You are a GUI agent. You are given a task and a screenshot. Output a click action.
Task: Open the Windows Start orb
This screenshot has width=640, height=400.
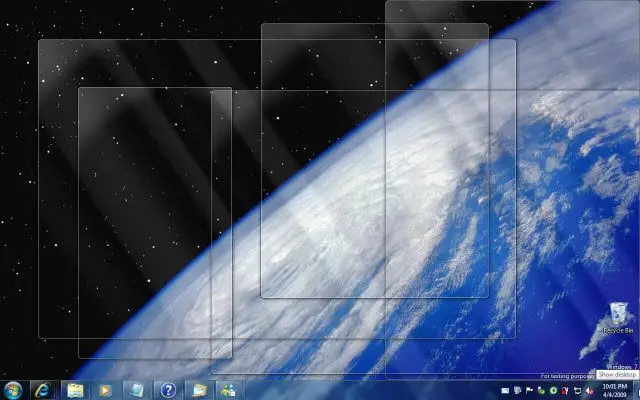coord(13,390)
